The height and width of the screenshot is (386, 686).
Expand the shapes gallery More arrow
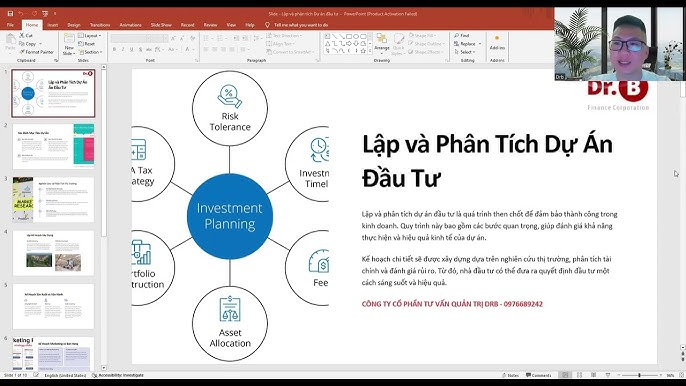click(370, 52)
